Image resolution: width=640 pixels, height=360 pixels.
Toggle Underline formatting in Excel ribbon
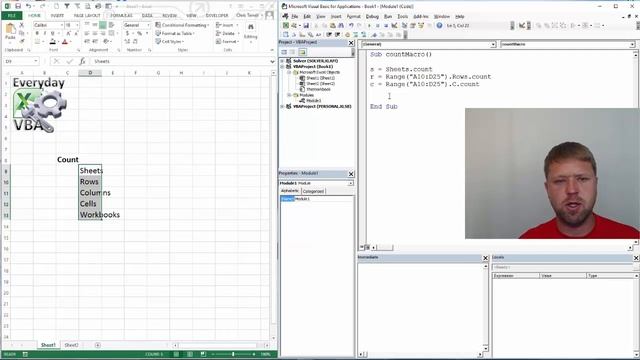pyautogui.click(x=52, y=33)
